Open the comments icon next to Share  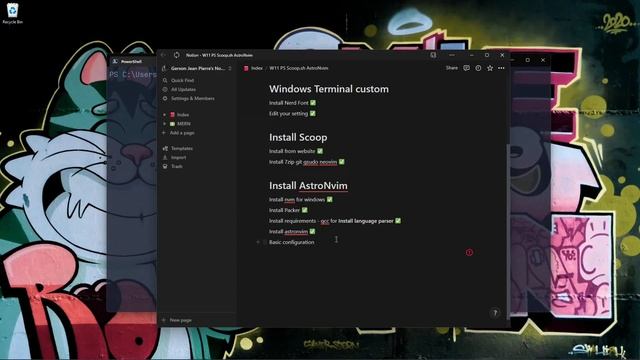(x=466, y=68)
